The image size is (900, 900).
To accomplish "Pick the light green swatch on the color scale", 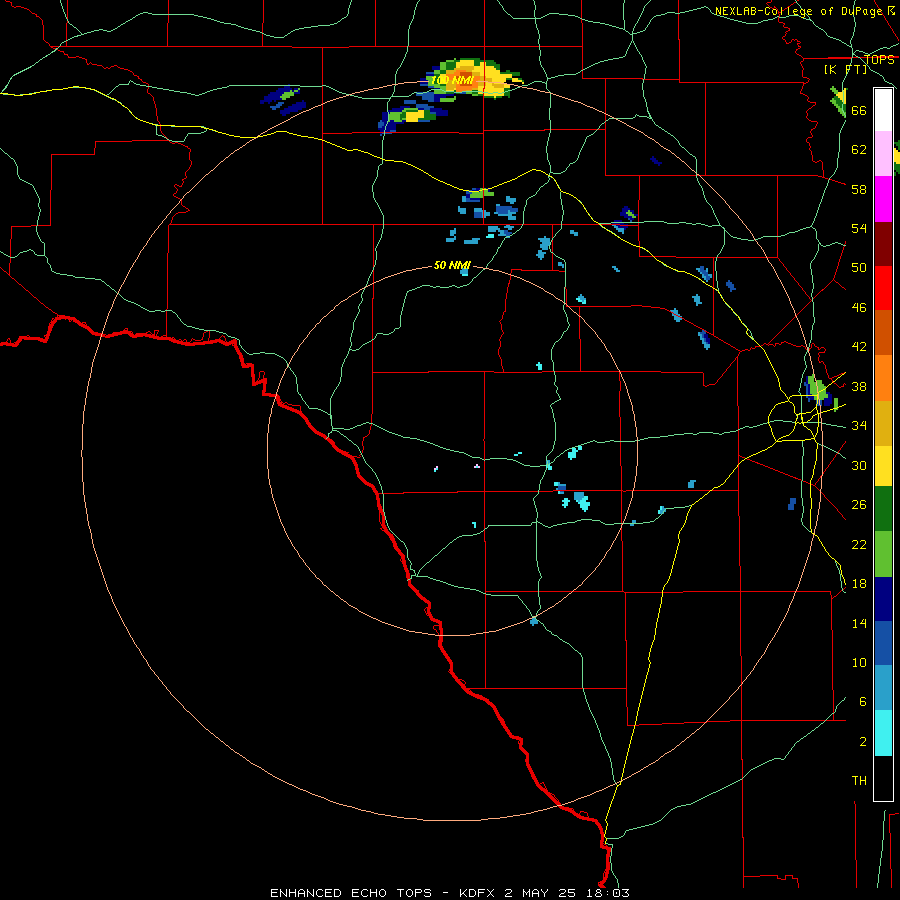I will click(x=883, y=554).
